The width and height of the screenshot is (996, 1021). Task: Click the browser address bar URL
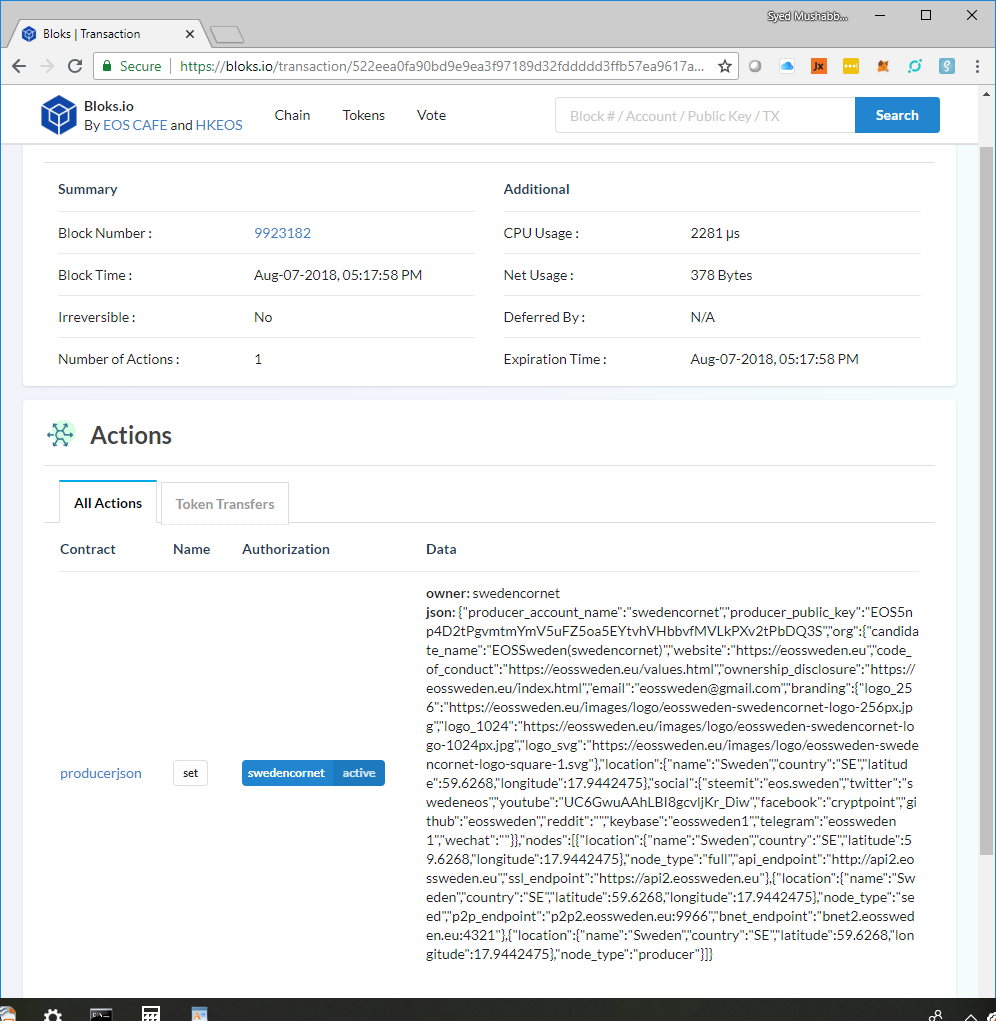tap(442, 66)
